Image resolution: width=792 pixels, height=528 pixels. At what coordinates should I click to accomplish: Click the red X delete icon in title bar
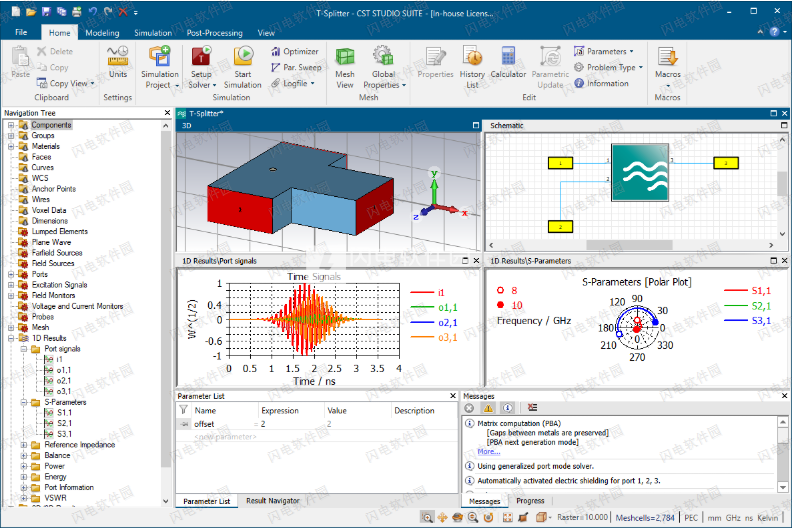123,11
